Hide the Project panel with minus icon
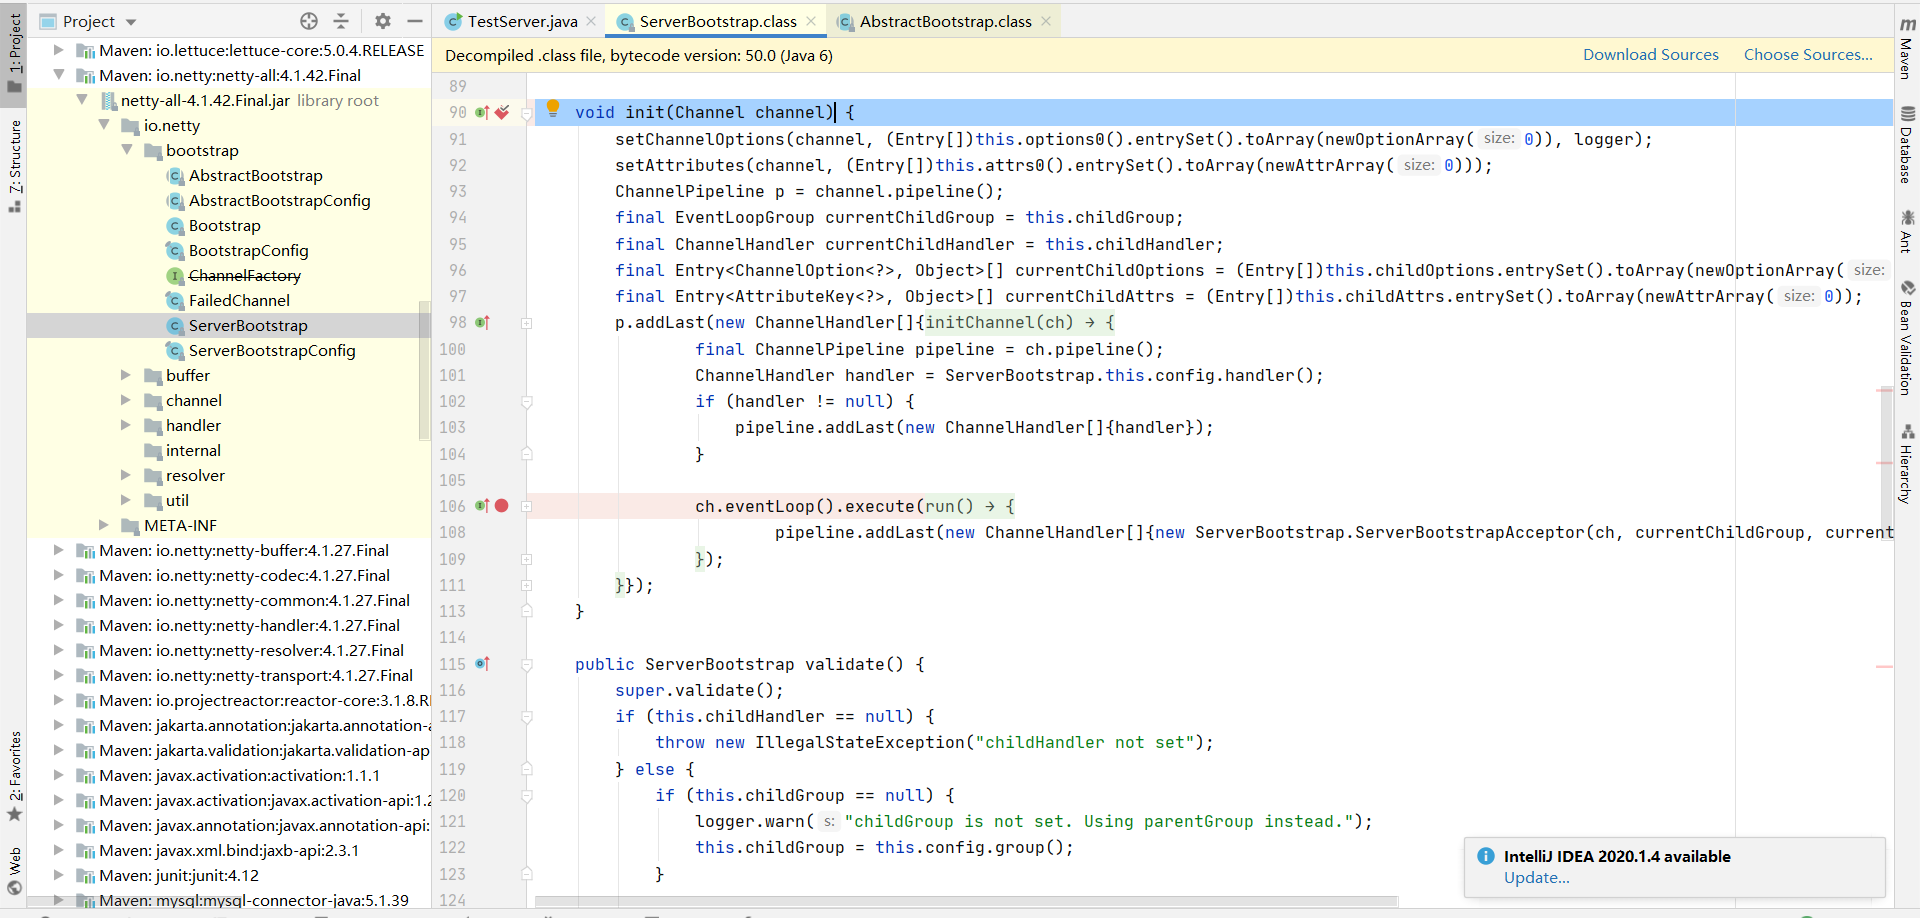 (x=414, y=21)
